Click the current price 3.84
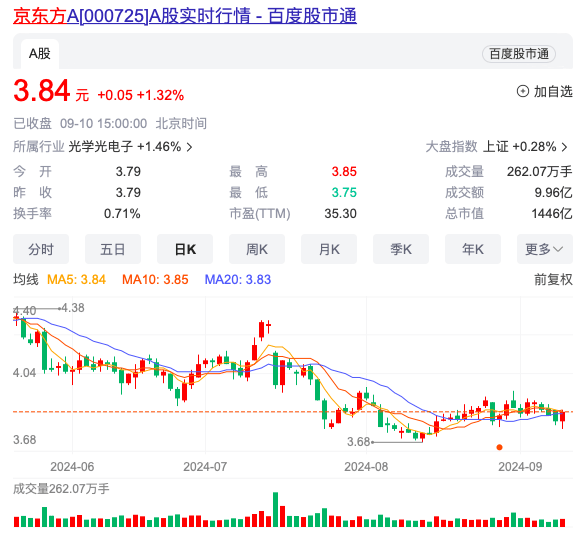Image resolution: width=581 pixels, height=536 pixels. [x=42, y=91]
